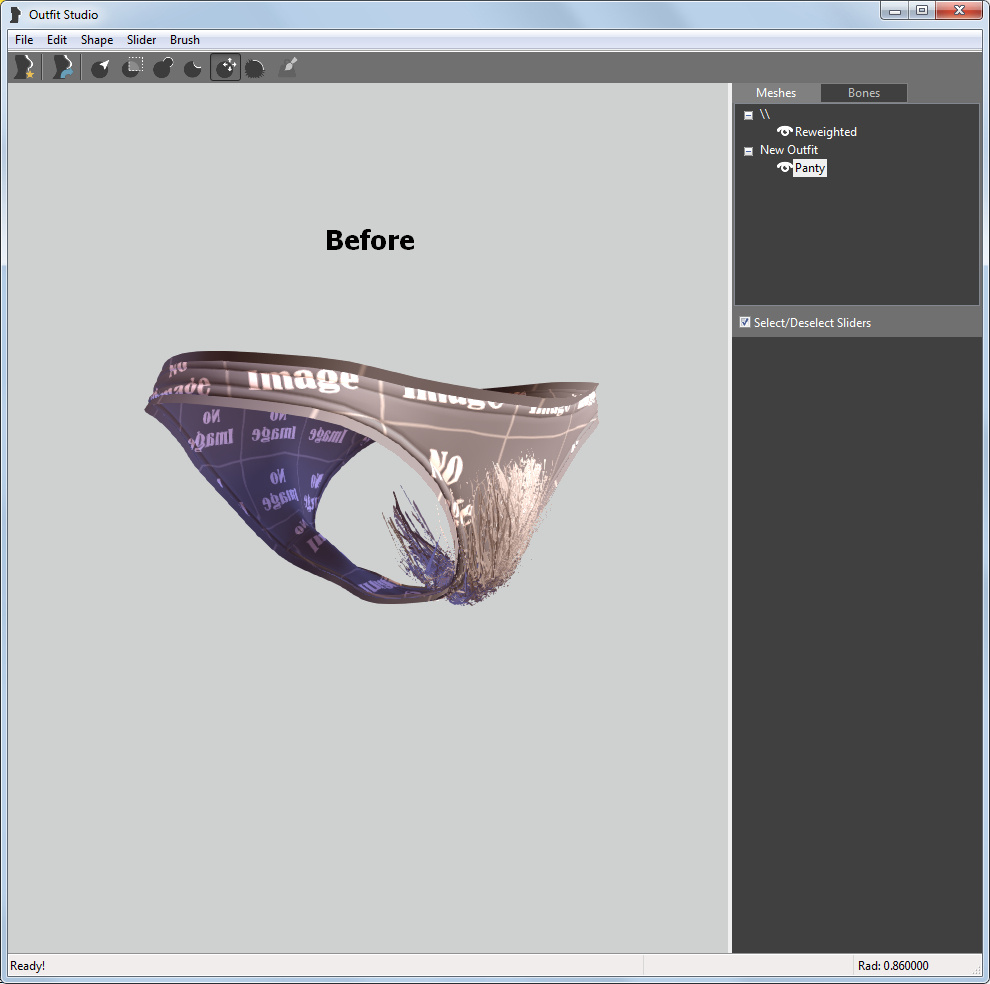
Task: Select the Reweighted mesh item
Action: click(x=825, y=132)
